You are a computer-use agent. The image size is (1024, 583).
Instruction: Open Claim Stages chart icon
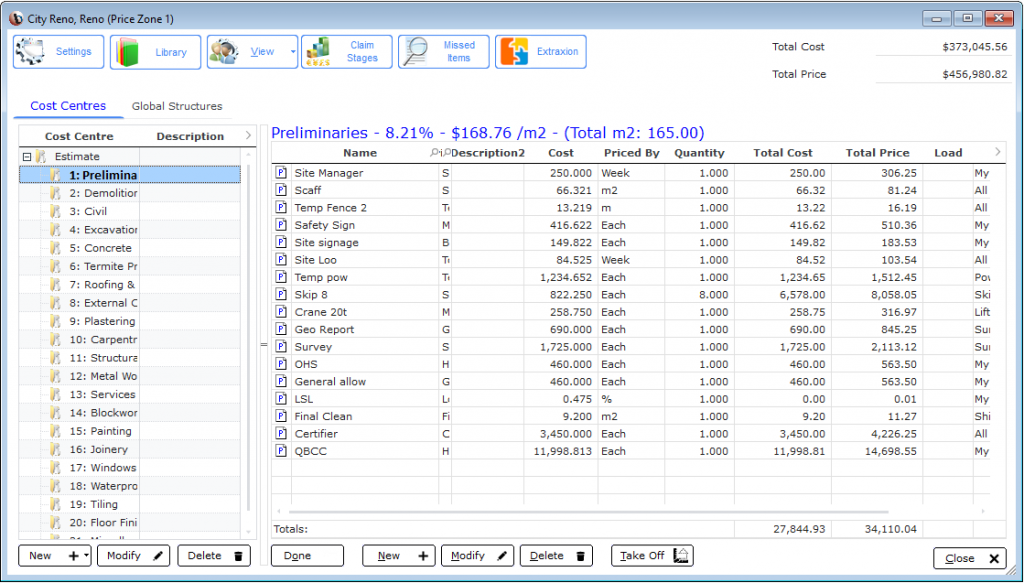tap(320, 52)
